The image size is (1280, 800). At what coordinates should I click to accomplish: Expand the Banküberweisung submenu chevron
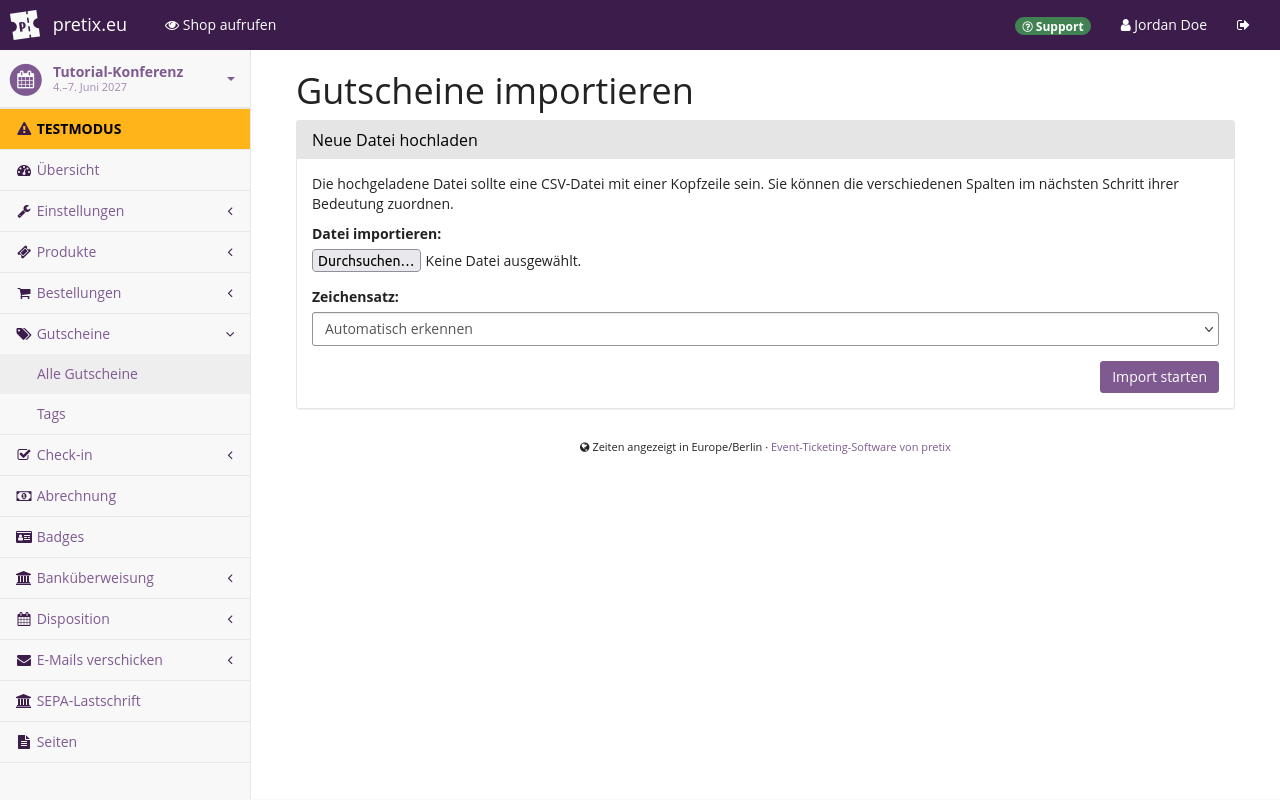tap(230, 578)
